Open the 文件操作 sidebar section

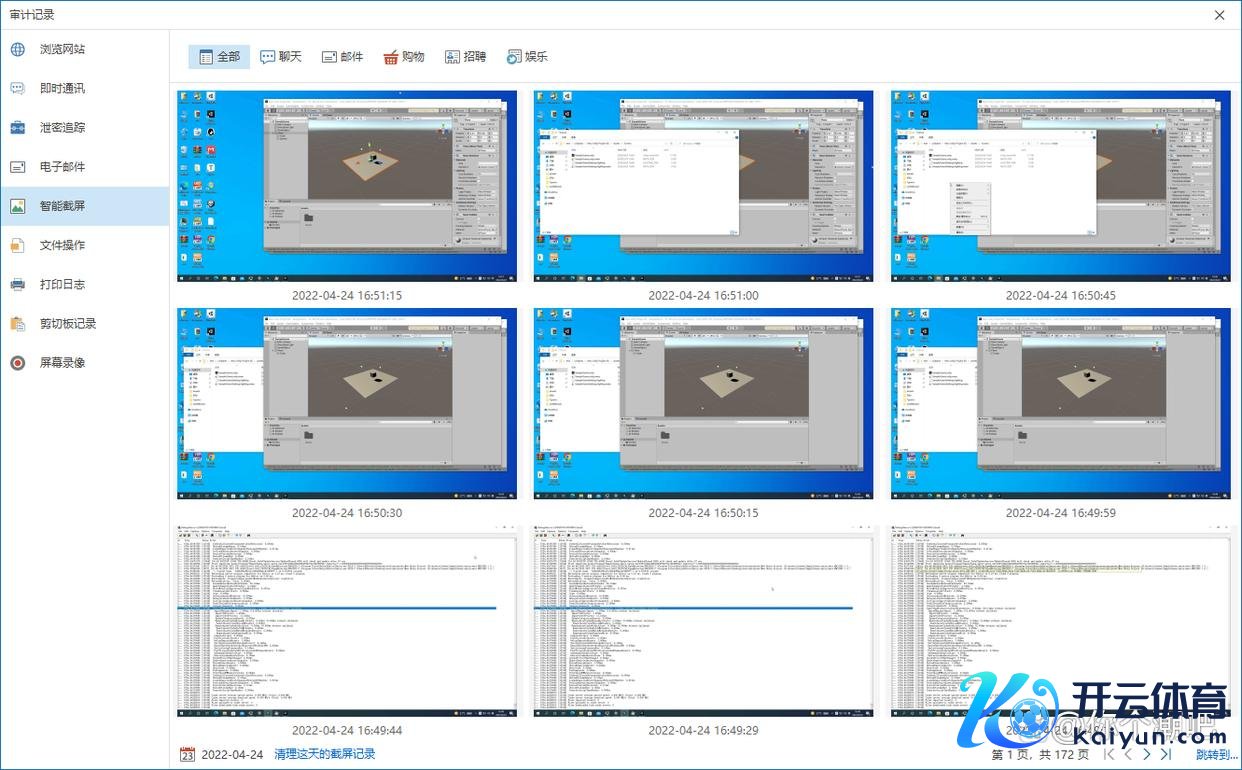[62, 245]
